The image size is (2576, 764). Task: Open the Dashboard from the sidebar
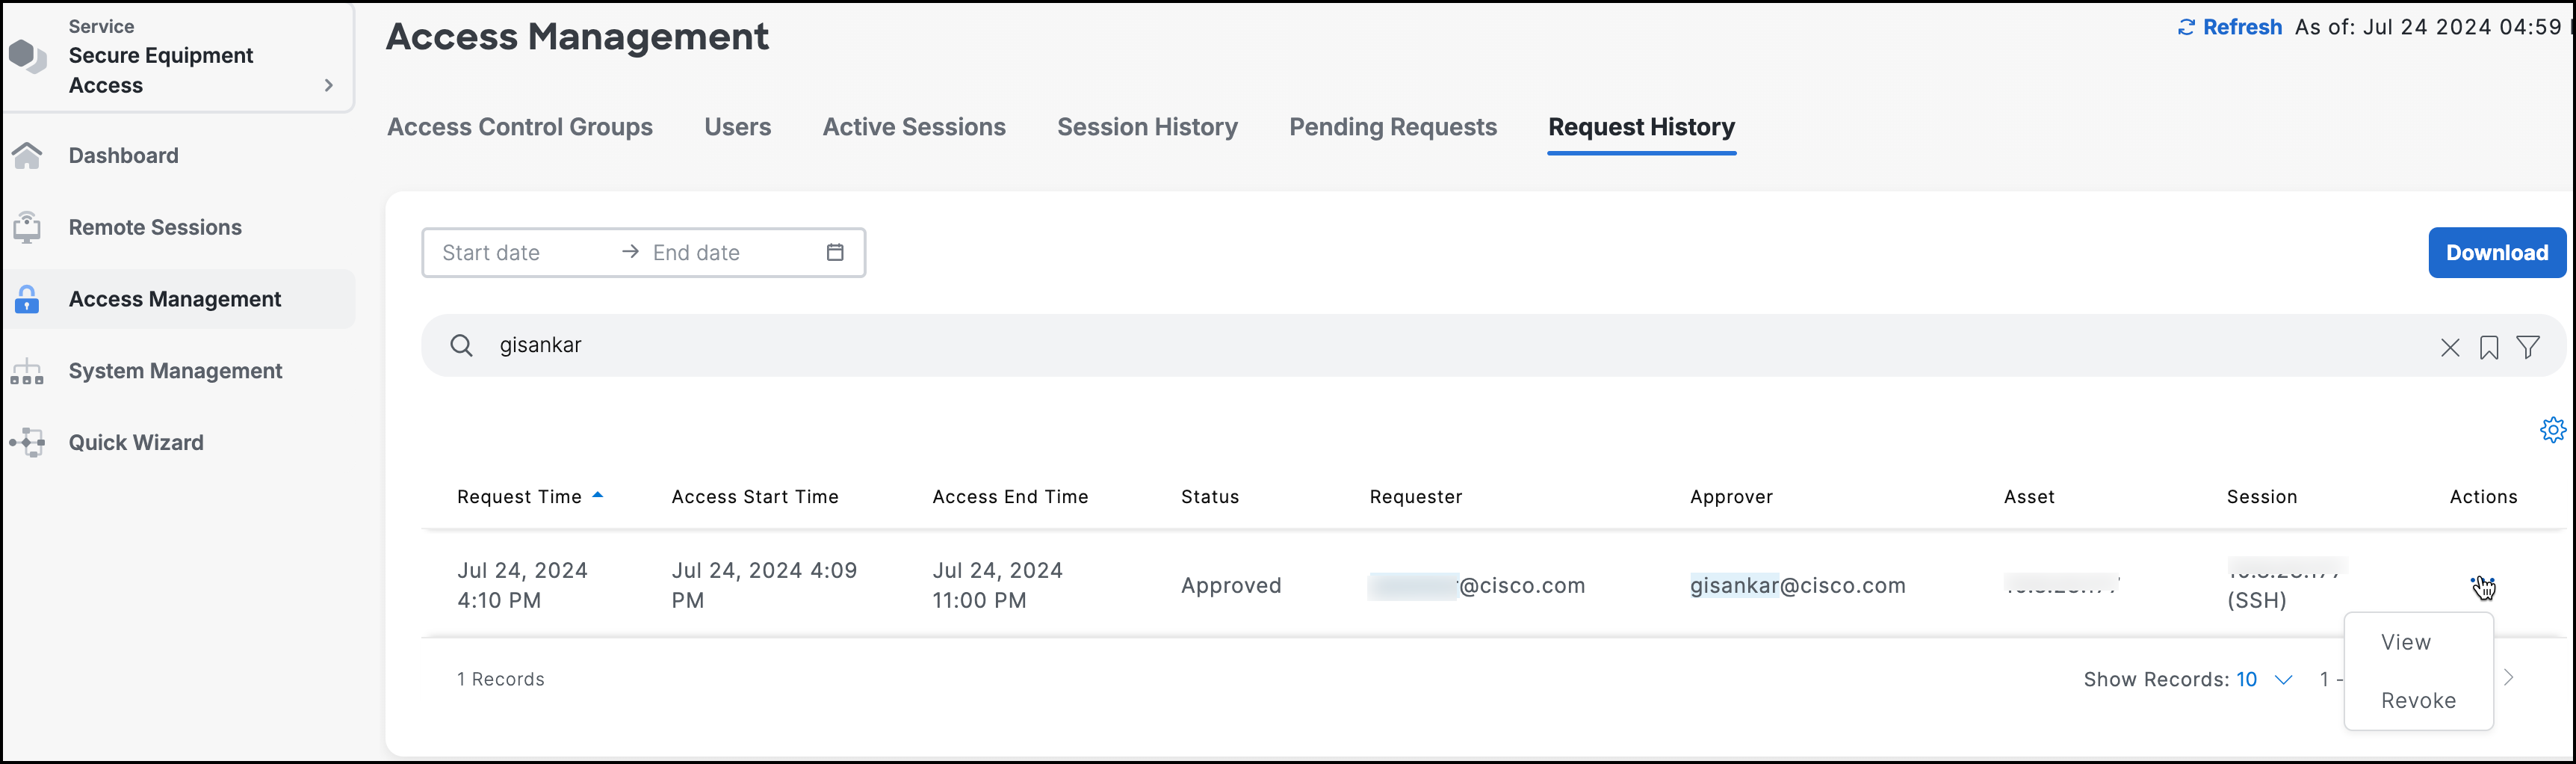pyautogui.click(x=123, y=155)
